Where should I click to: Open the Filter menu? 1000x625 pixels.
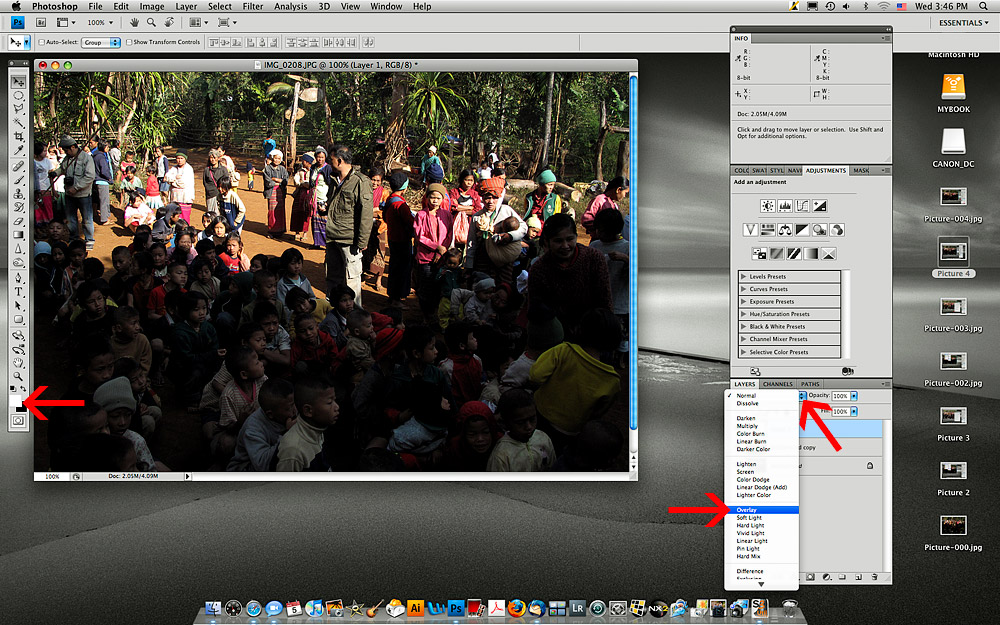(250, 6)
